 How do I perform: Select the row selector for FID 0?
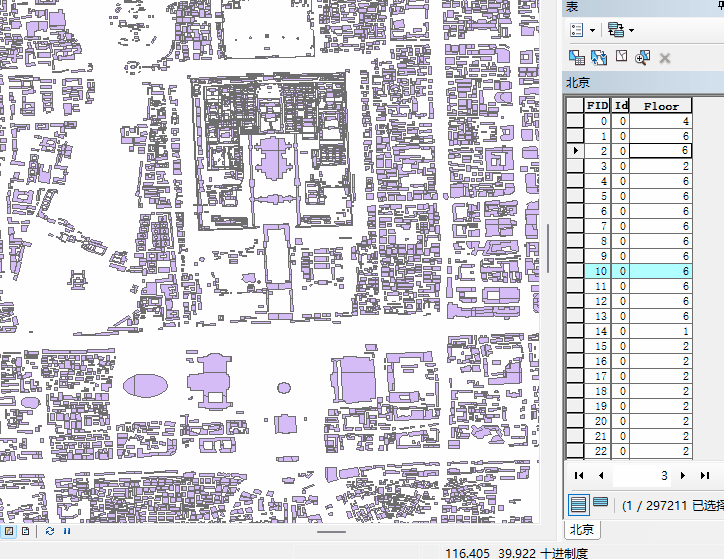point(575,121)
